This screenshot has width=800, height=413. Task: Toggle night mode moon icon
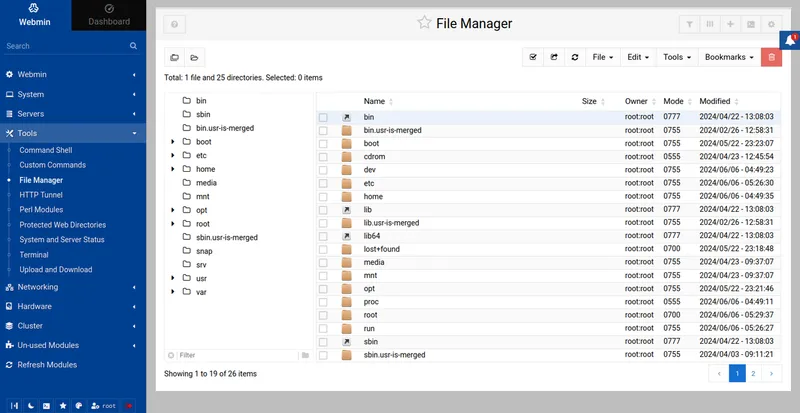coord(30,406)
